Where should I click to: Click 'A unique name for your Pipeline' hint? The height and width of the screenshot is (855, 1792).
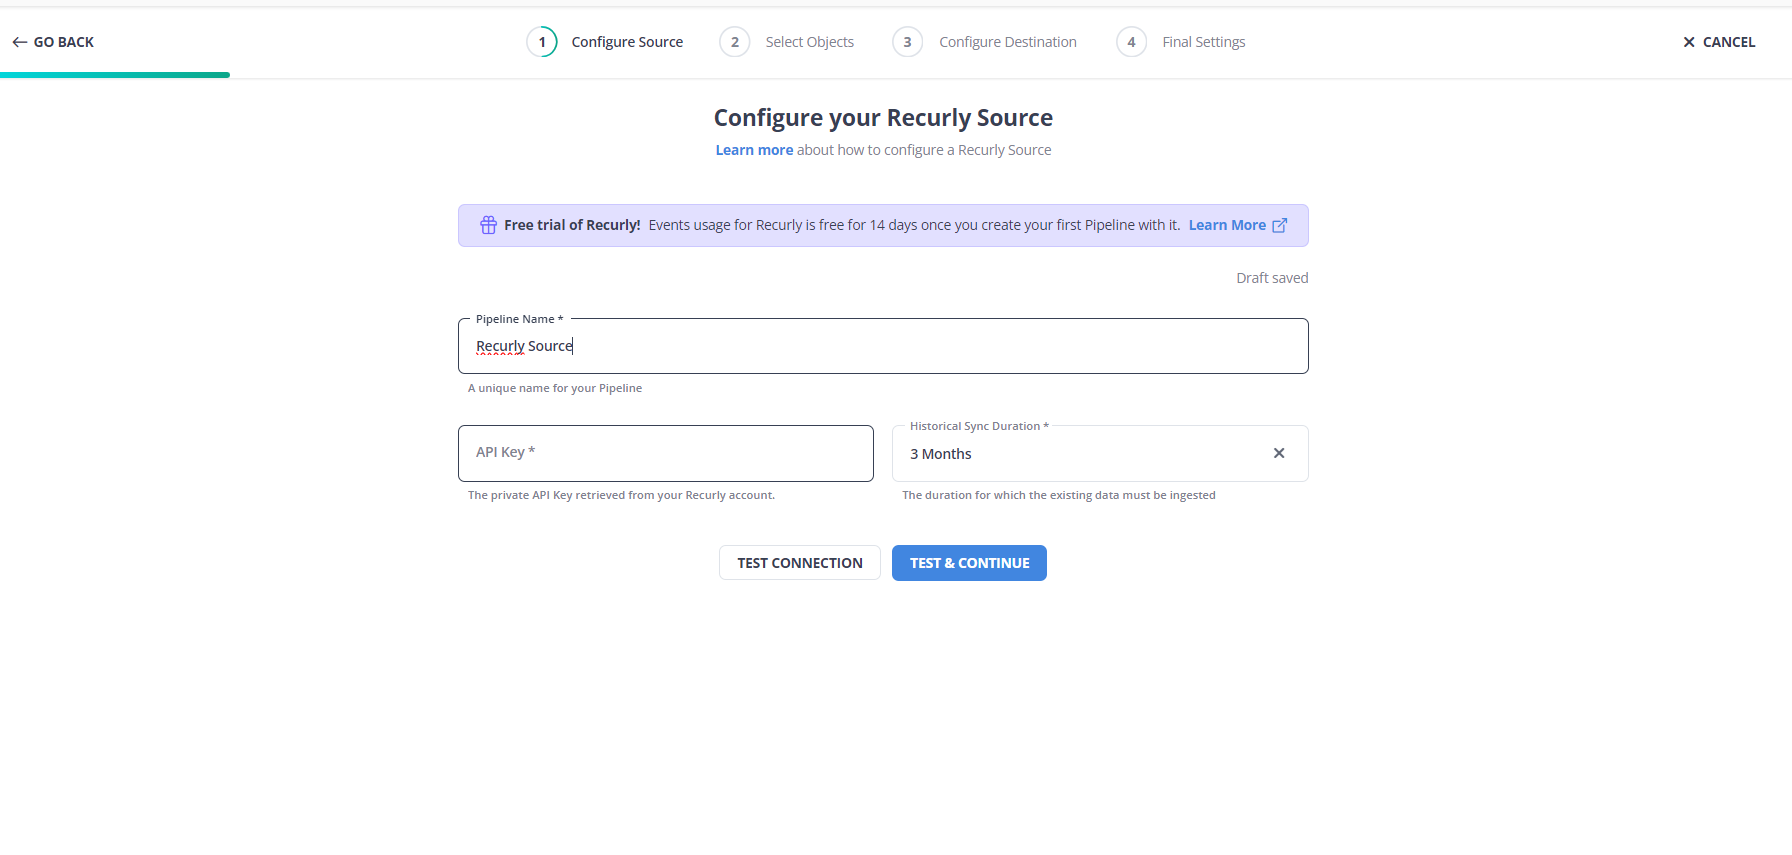555,388
